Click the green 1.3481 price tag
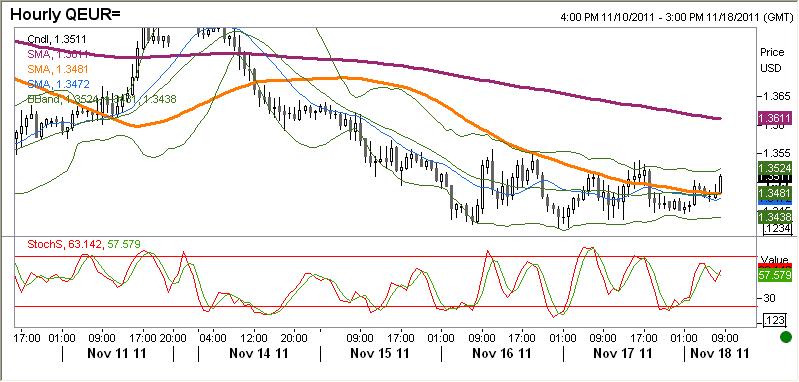This screenshot has height=382, width=799. 775,193
